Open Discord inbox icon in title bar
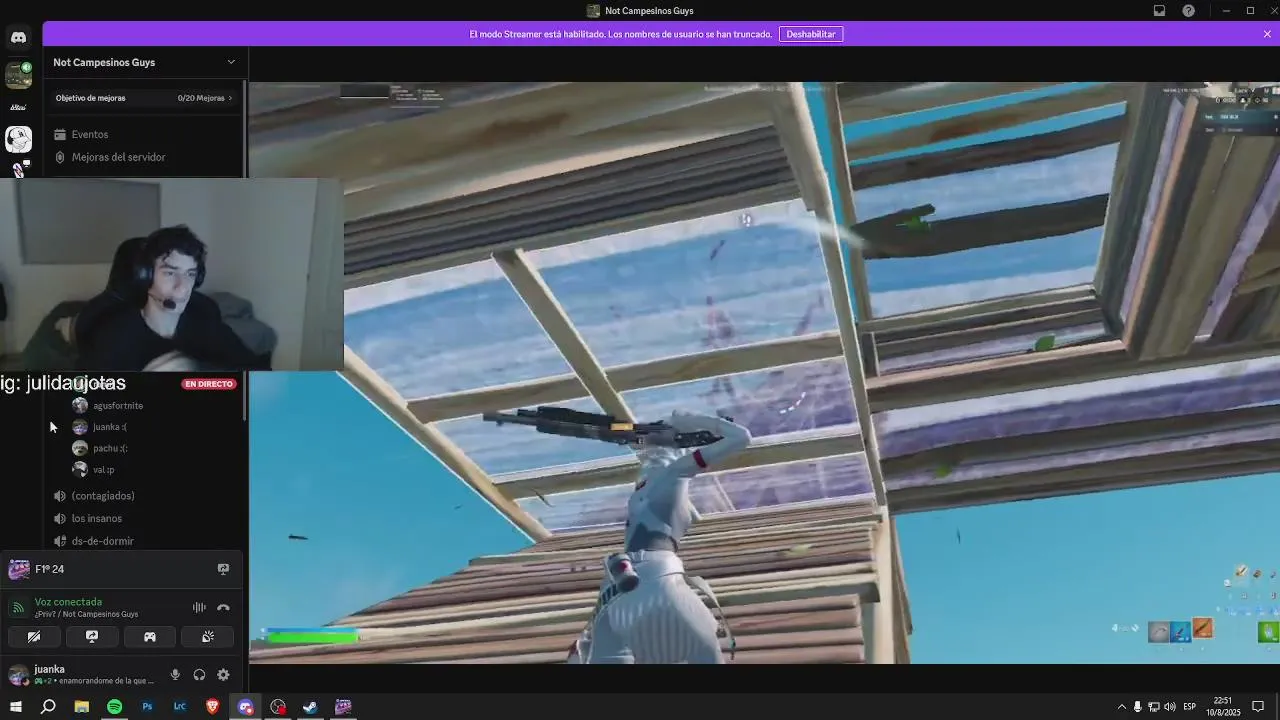The width and height of the screenshot is (1280, 720). [1159, 11]
